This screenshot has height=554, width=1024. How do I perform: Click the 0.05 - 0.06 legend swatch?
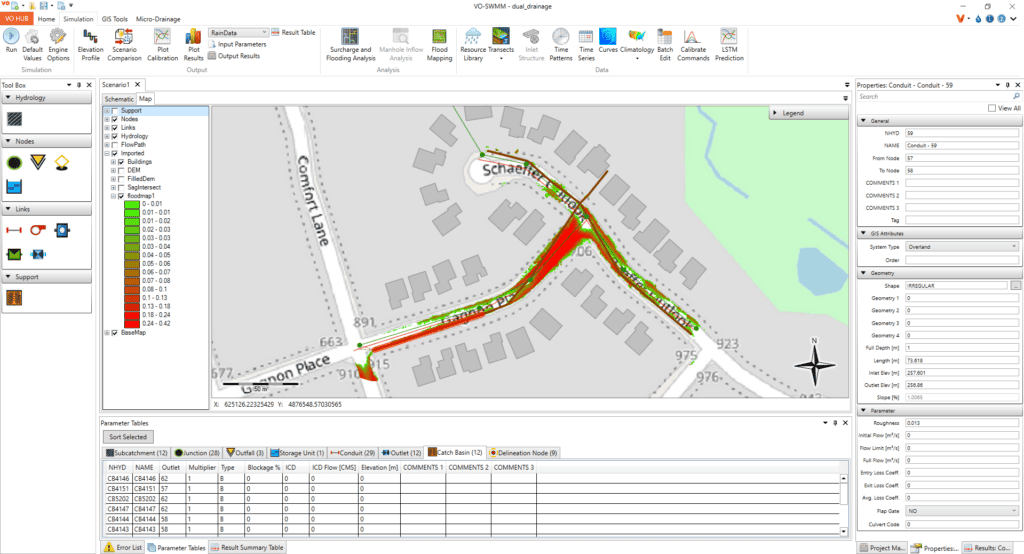click(132, 264)
